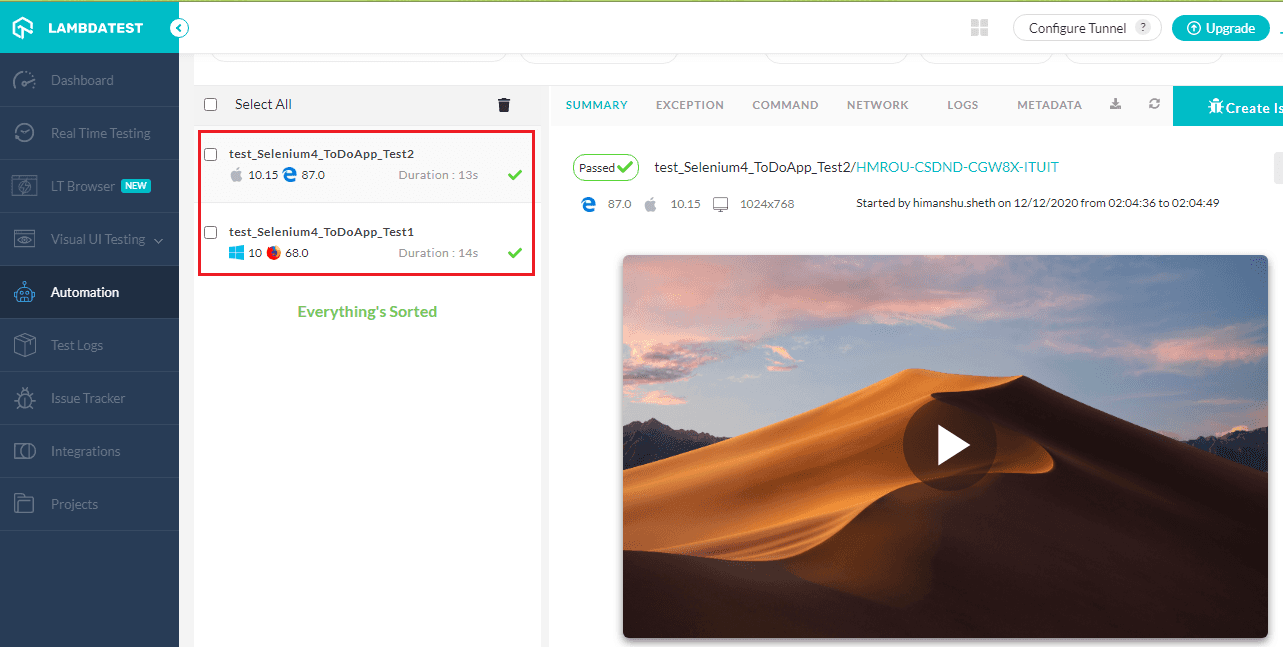
Task: Open the NETWORK tab
Action: (x=877, y=104)
